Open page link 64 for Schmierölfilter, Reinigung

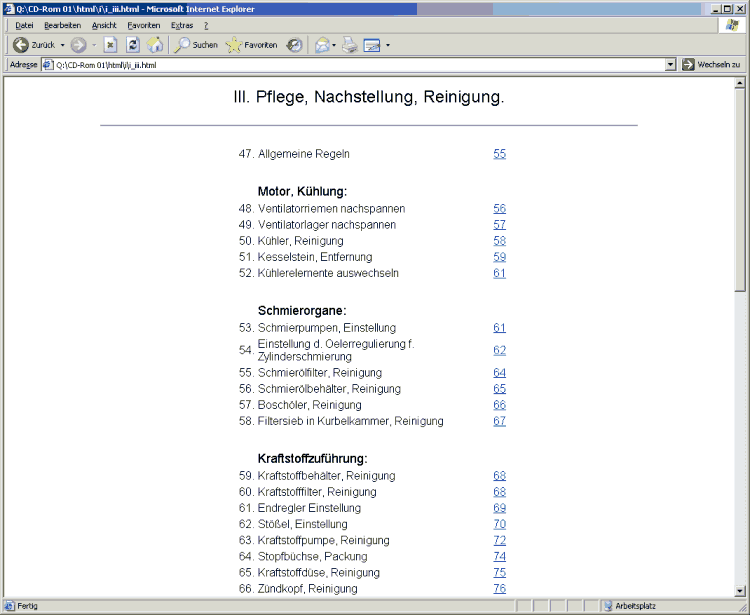click(499, 373)
